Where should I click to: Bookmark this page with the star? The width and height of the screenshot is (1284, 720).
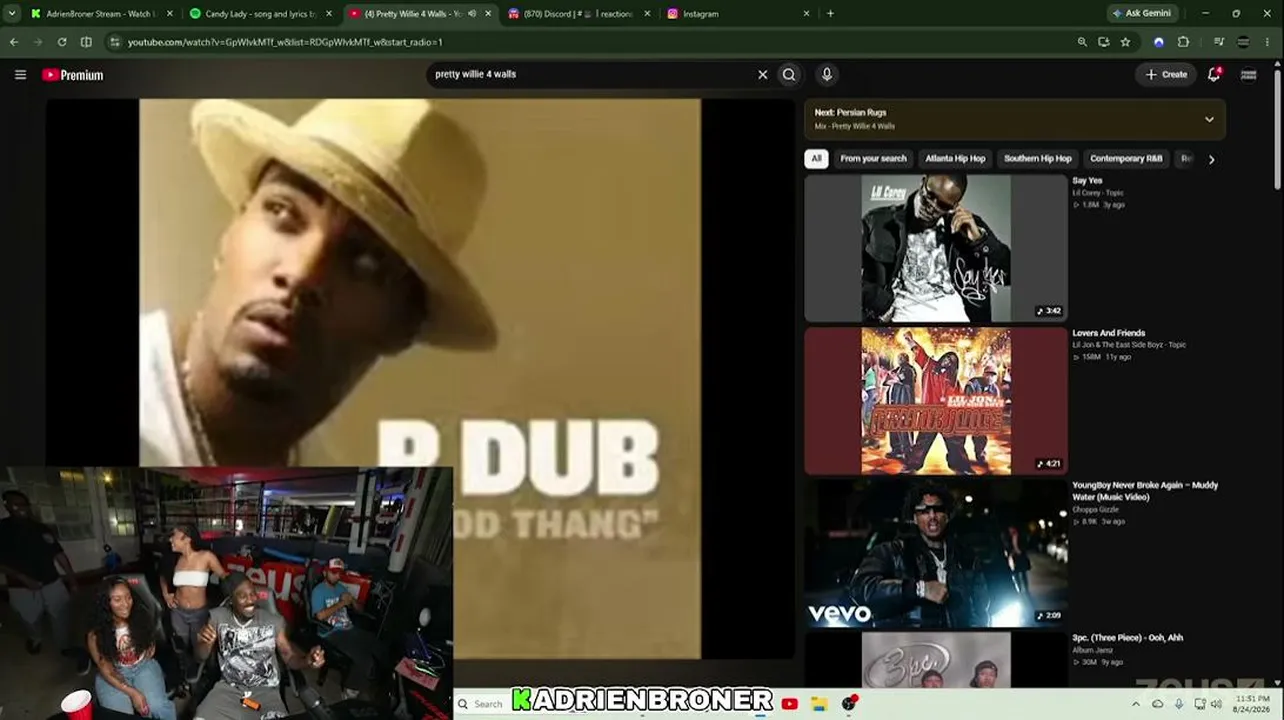tap(1125, 42)
